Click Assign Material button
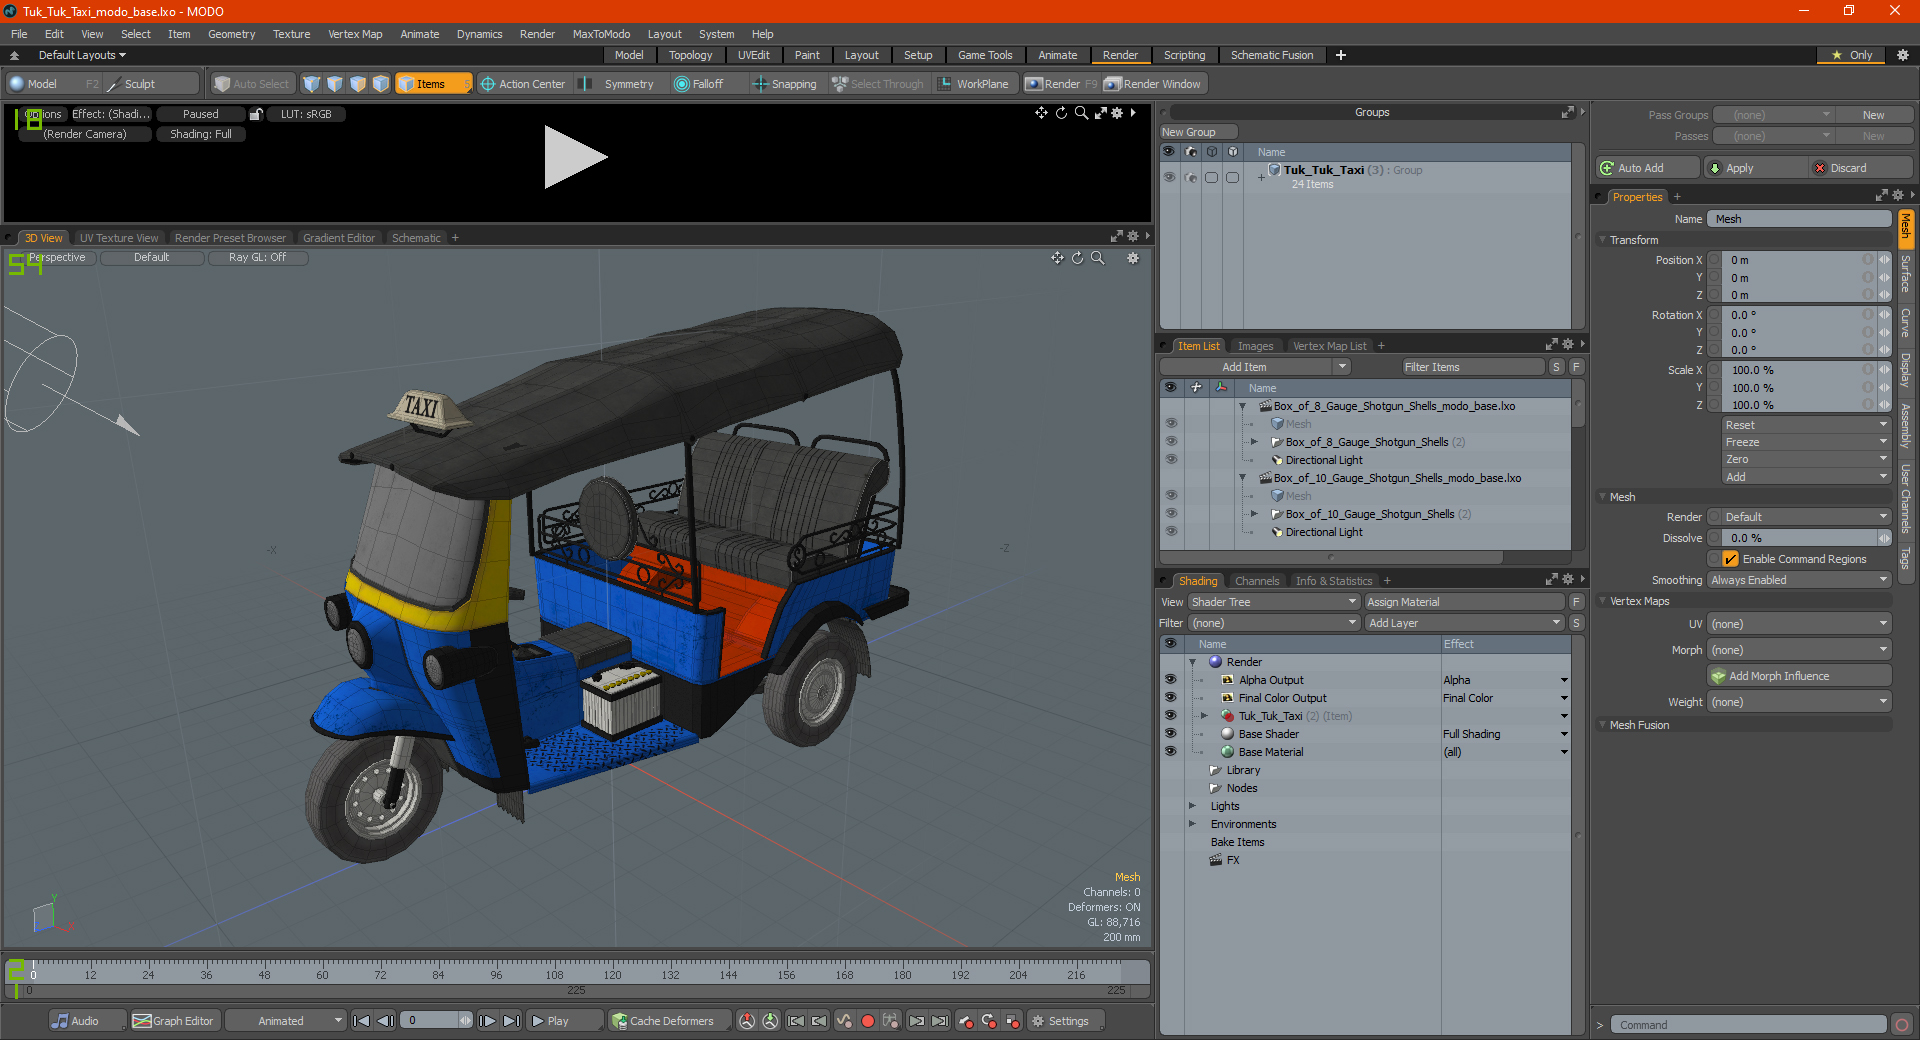 [1464, 602]
